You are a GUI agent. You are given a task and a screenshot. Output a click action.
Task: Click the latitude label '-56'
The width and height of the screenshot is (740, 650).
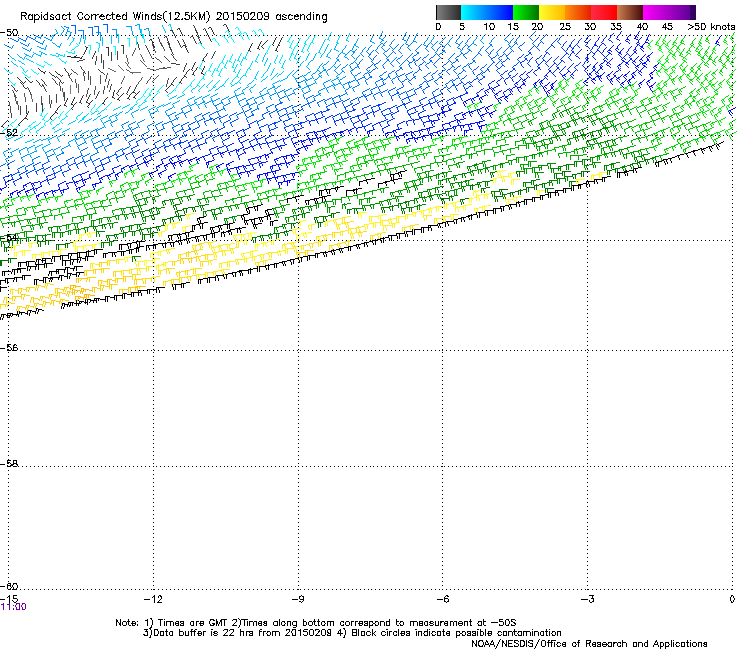click(x=9, y=348)
